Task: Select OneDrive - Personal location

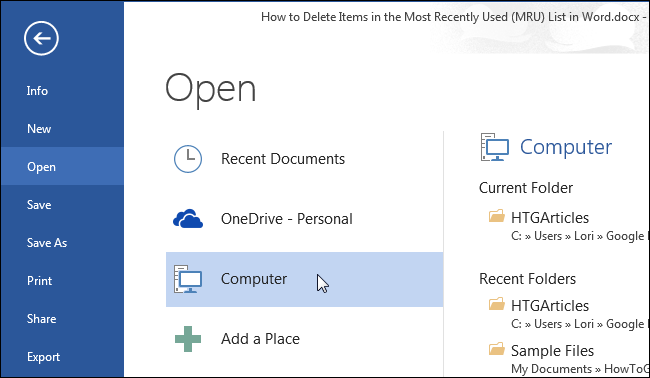Action: pyautogui.click(x=305, y=218)
